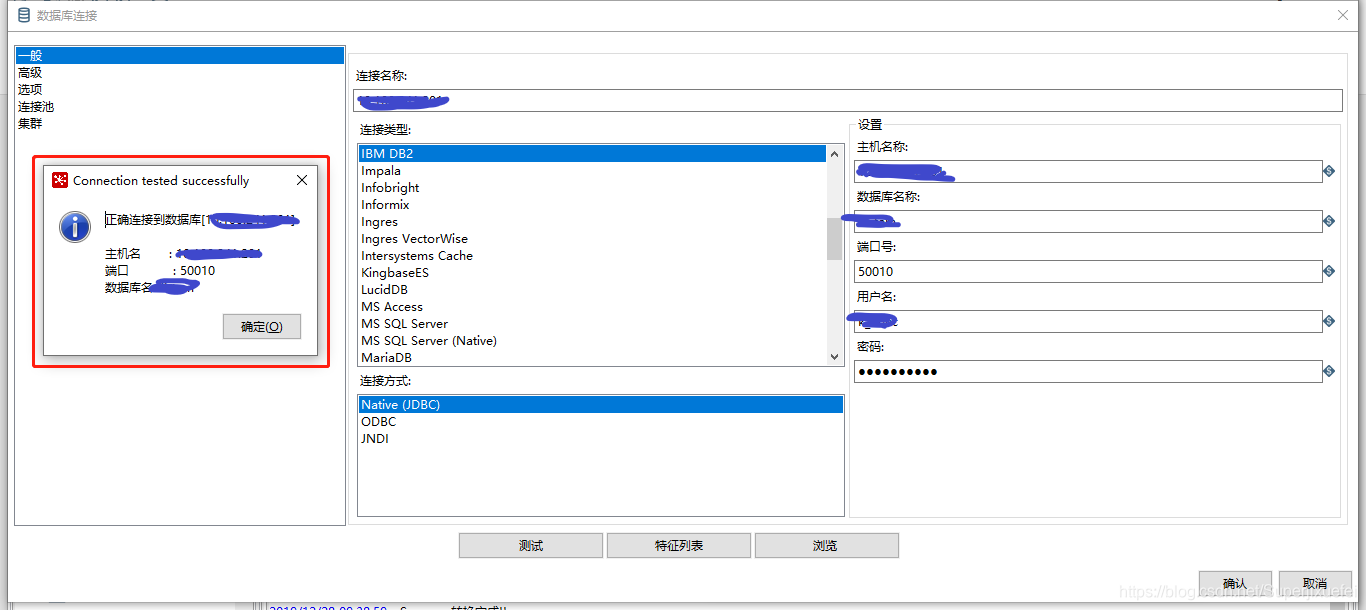The image size is (1366, 610).
Task: Click the 特征列表 button
Action: (679, 545)
